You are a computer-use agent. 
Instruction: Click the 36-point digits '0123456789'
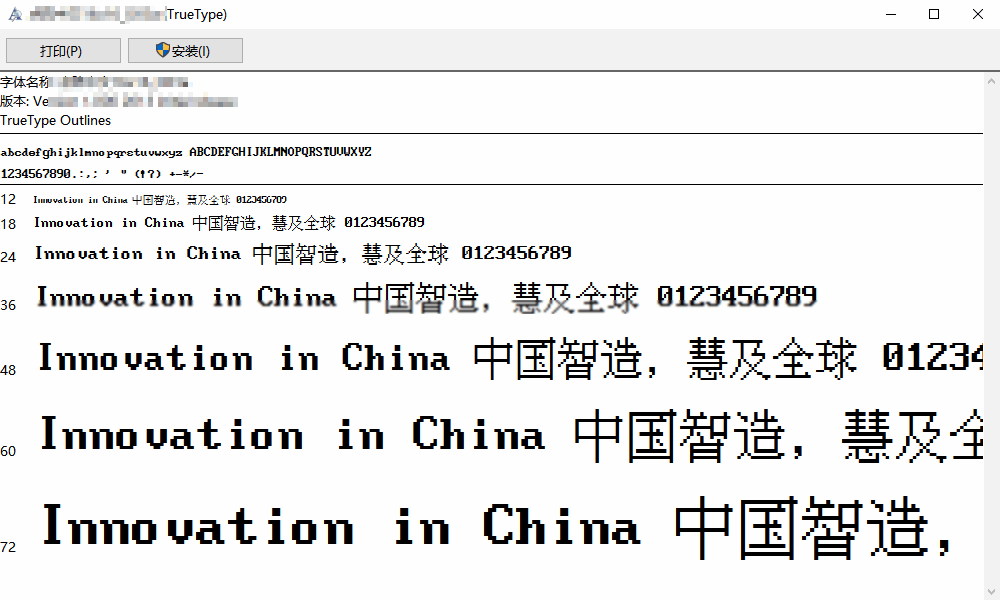coord(737,296)
